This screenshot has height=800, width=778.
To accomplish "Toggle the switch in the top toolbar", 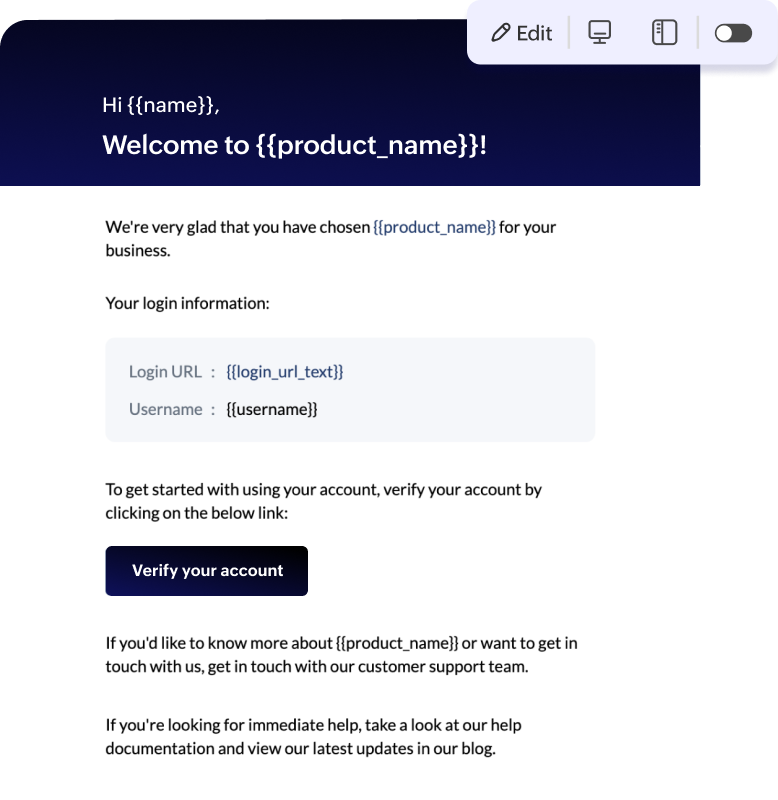I will [733, 33].
